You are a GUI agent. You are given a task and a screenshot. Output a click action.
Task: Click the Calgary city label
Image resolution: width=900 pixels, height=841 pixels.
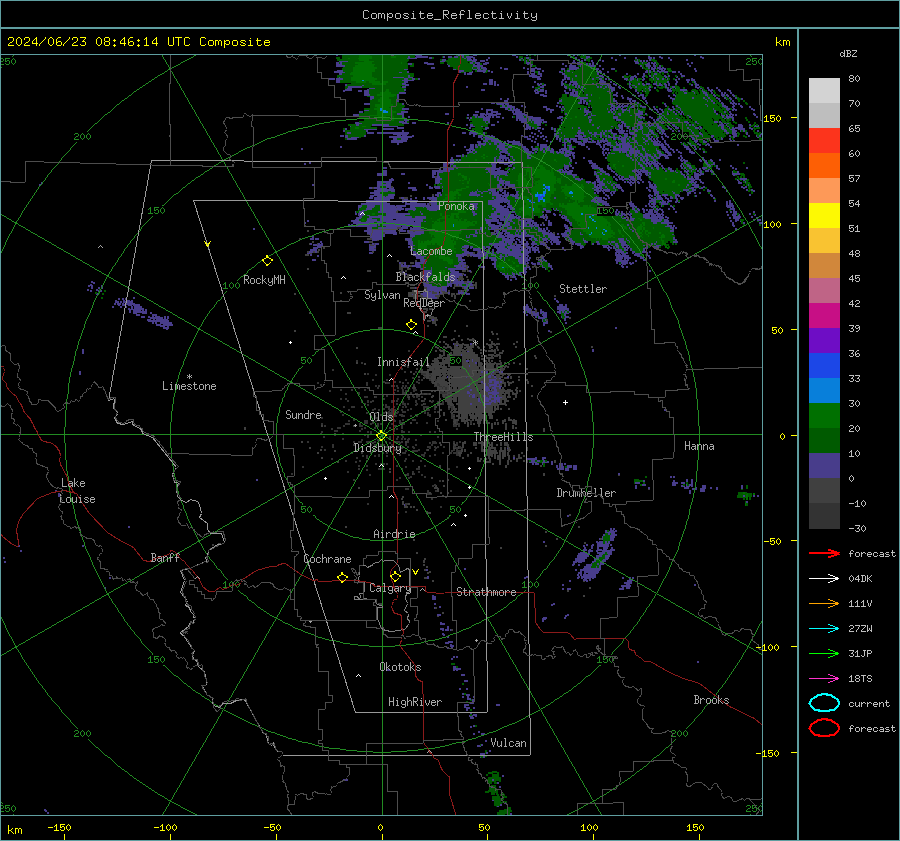[390, 588]
